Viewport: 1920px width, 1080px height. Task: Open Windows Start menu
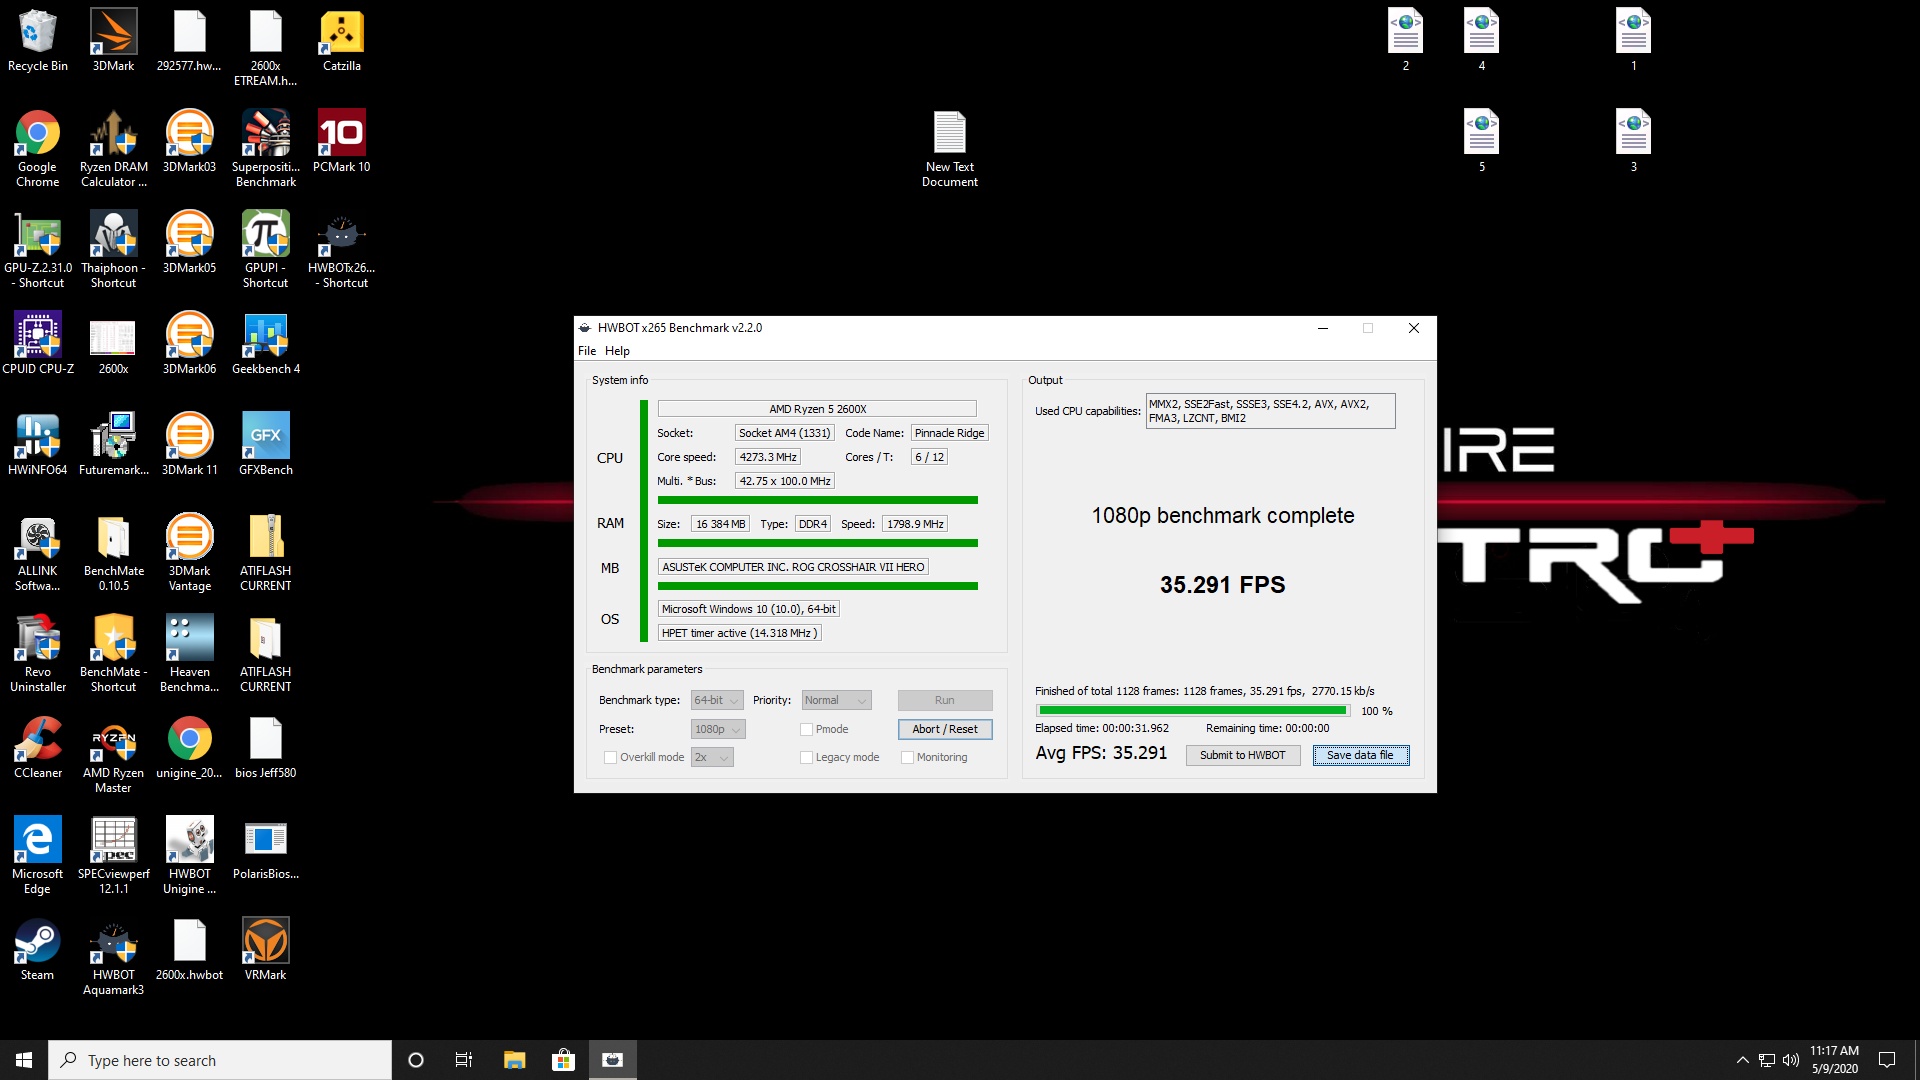click(x=24, y=1060)
